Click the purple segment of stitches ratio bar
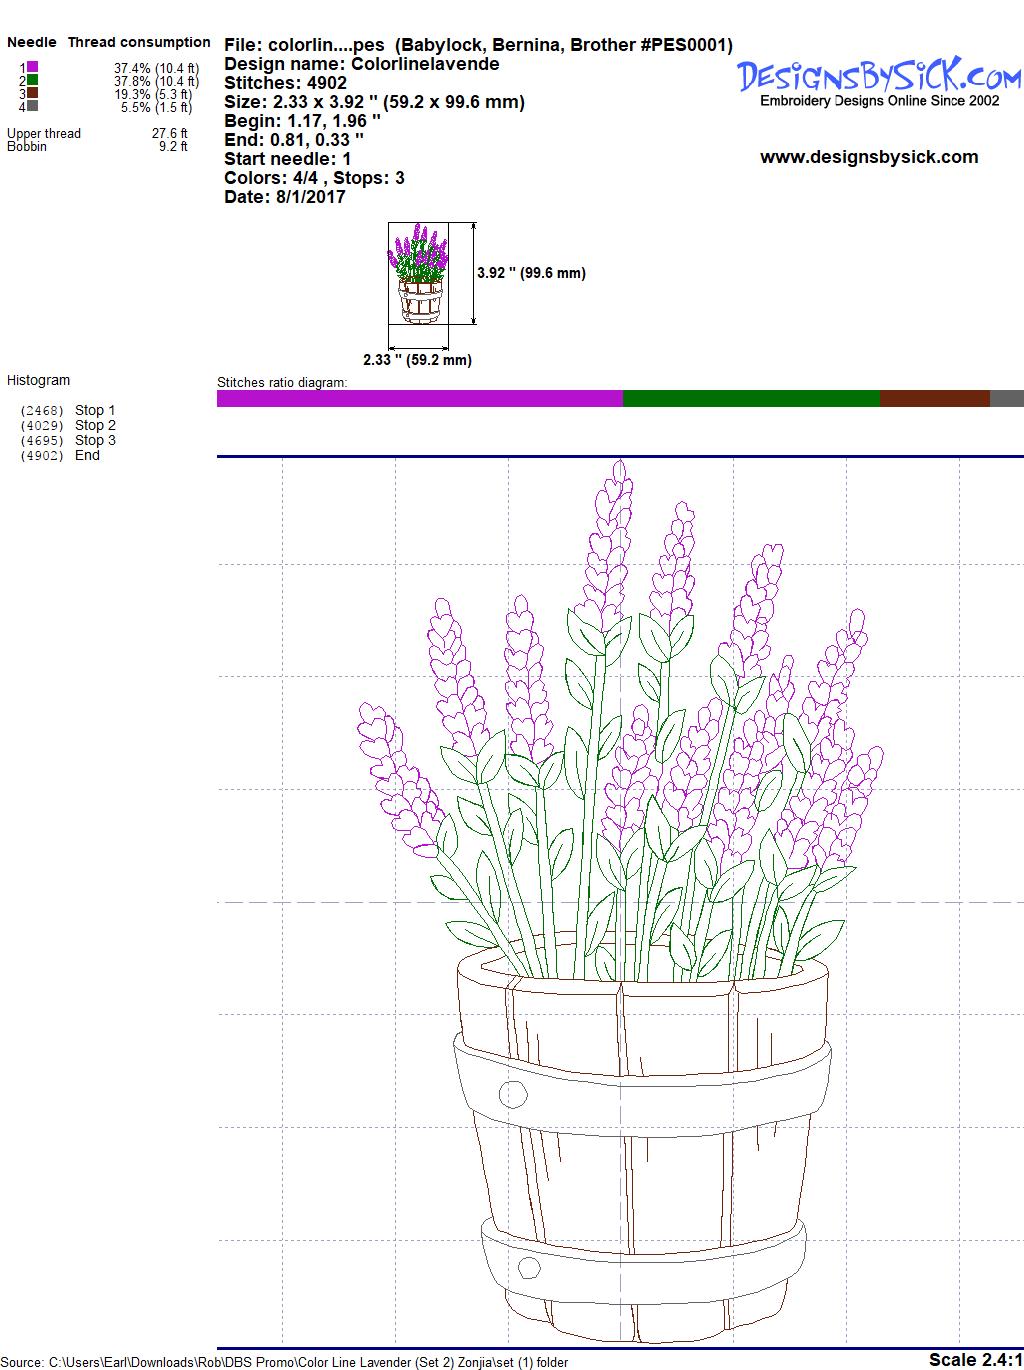The image size is (1024, 1370). [x=419, y=398]
